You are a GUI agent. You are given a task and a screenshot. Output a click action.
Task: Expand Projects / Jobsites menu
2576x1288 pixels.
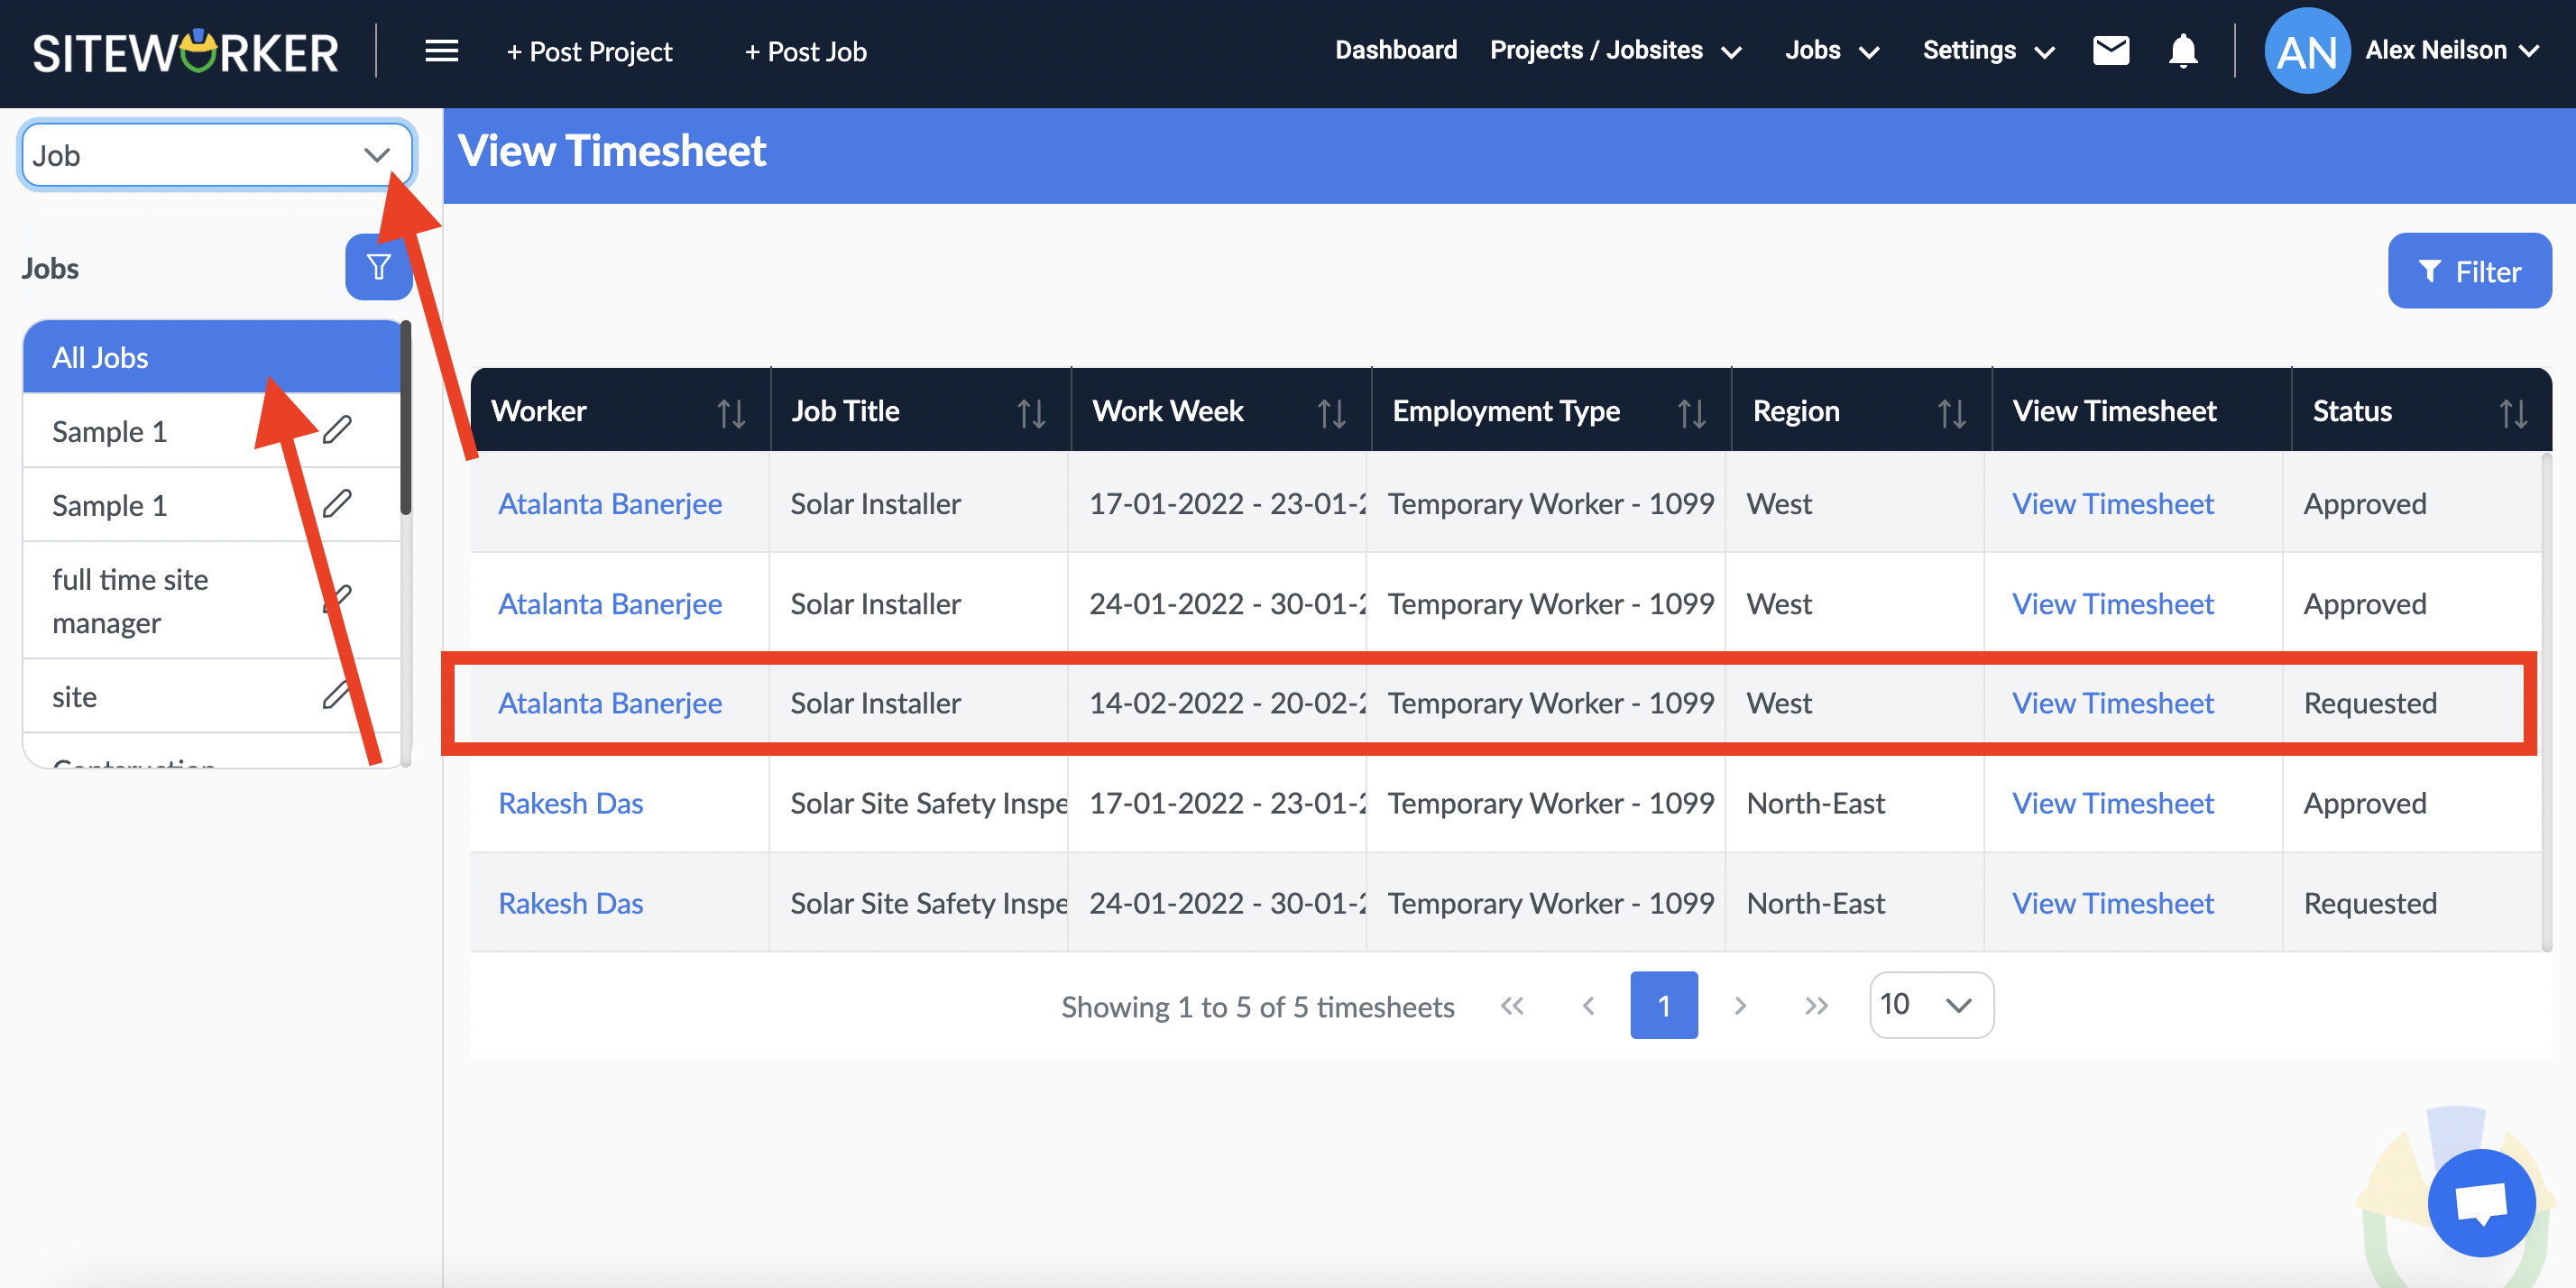[1615, 50]
